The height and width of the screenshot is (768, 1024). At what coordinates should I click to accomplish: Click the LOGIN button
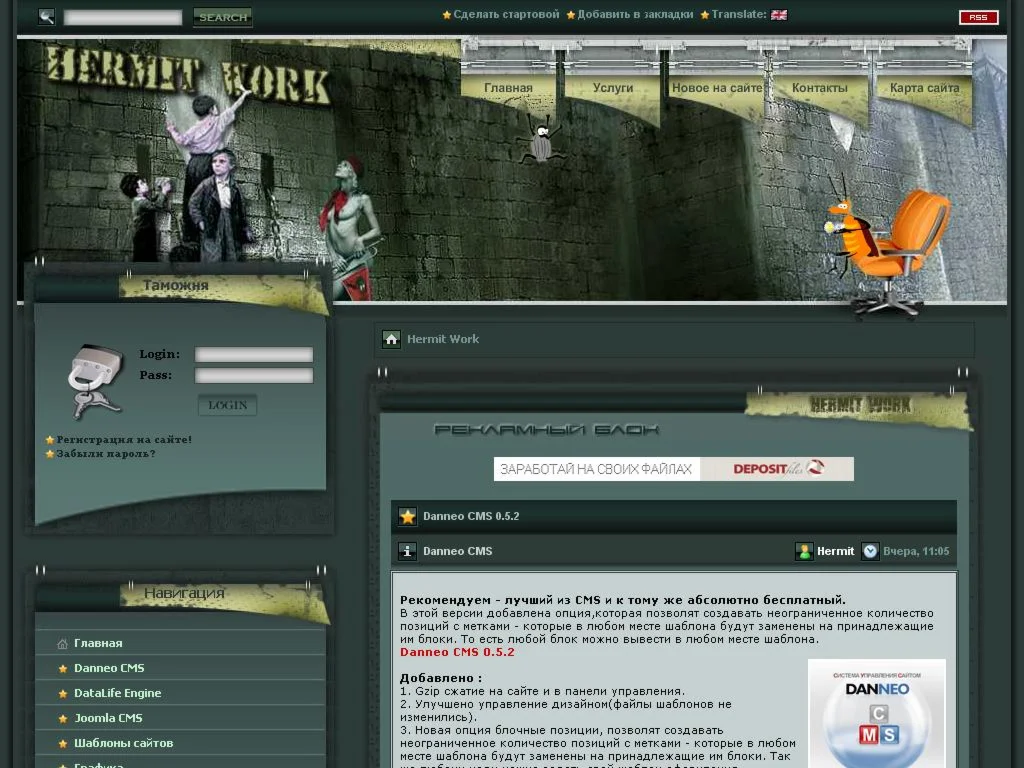click(227, 405)
